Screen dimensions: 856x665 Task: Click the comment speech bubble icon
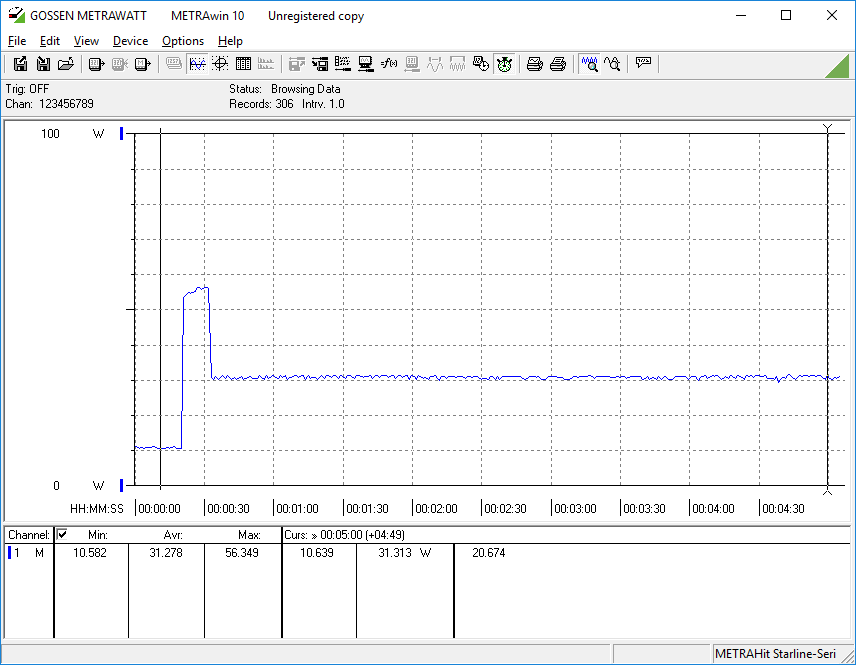pyautogui.click(x=643, y=63)
